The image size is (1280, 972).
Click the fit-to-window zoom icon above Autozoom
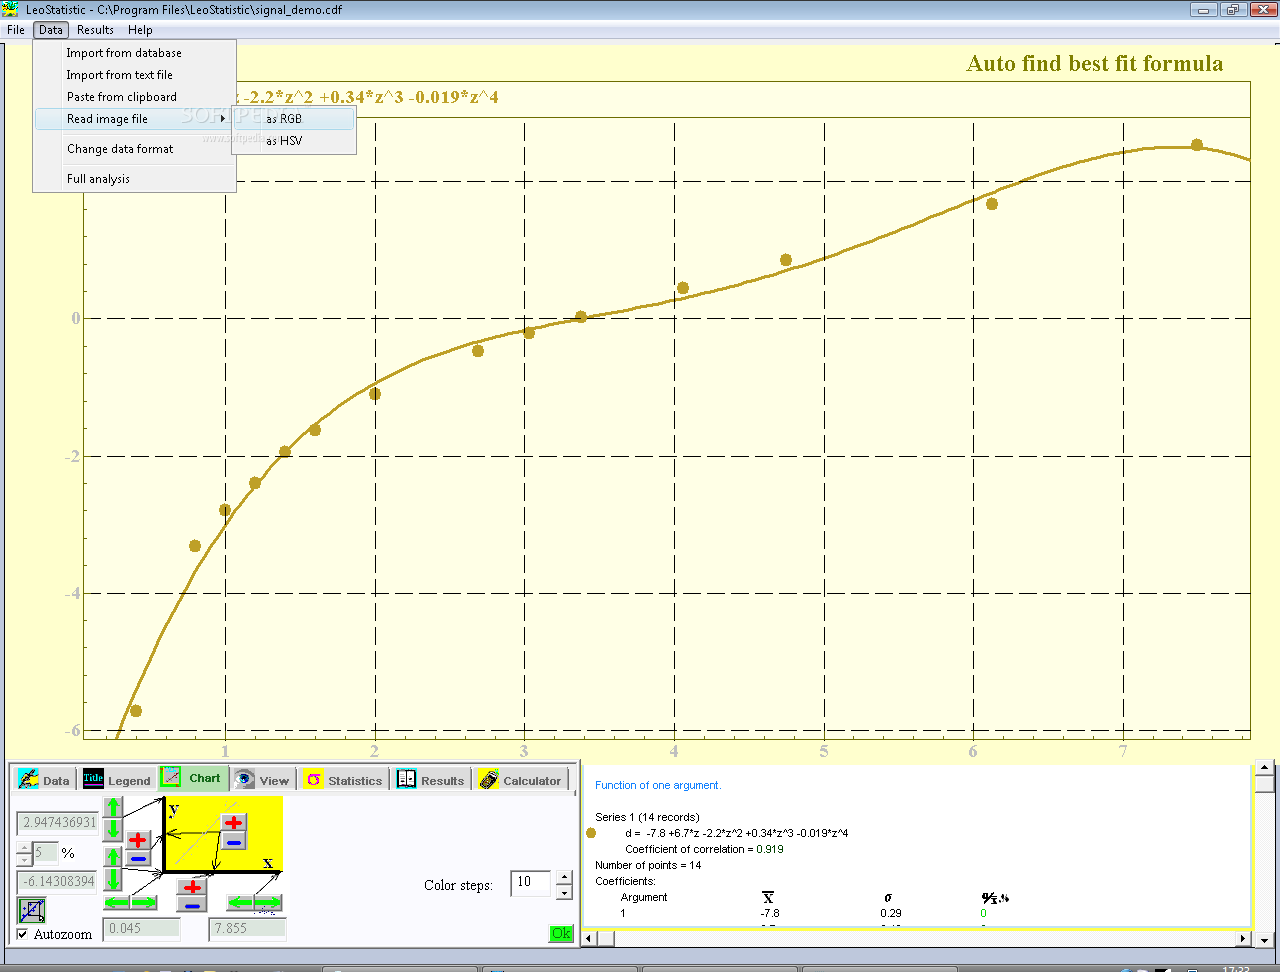pos(32,911)
